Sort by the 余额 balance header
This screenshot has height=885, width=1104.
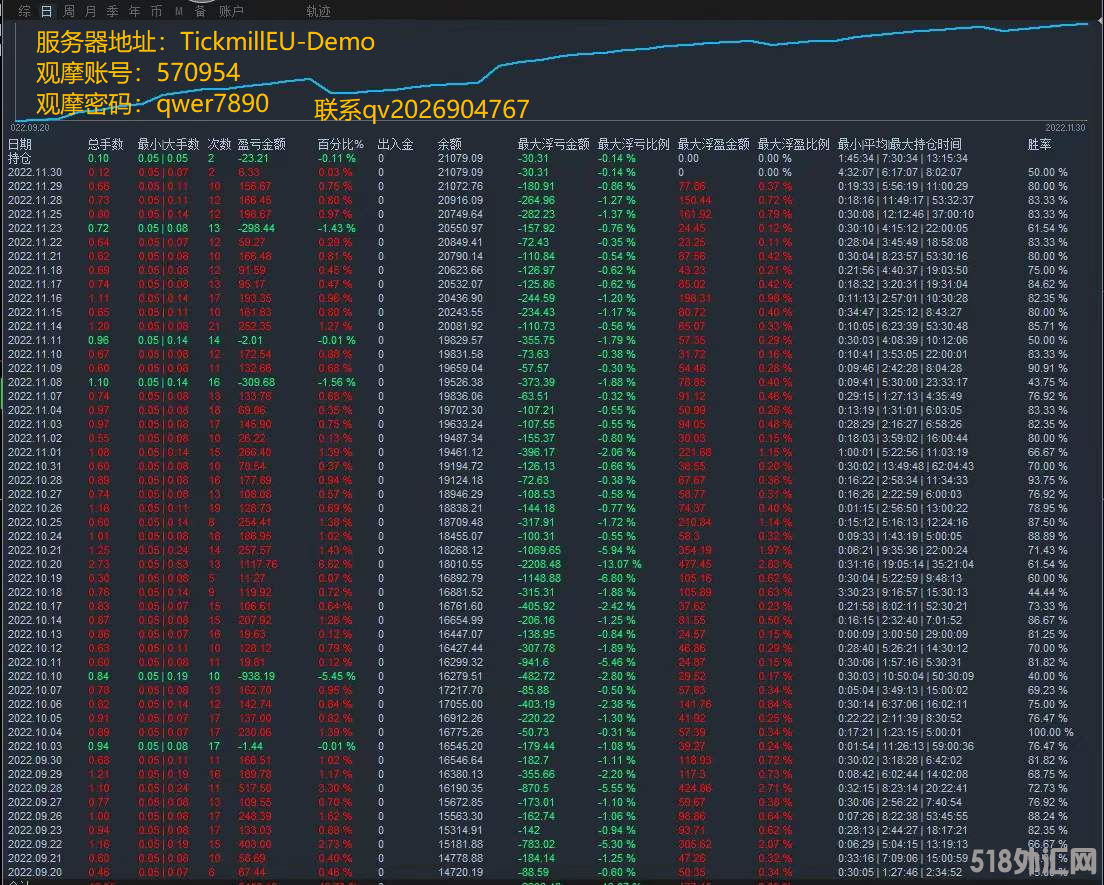click(449, 144)
